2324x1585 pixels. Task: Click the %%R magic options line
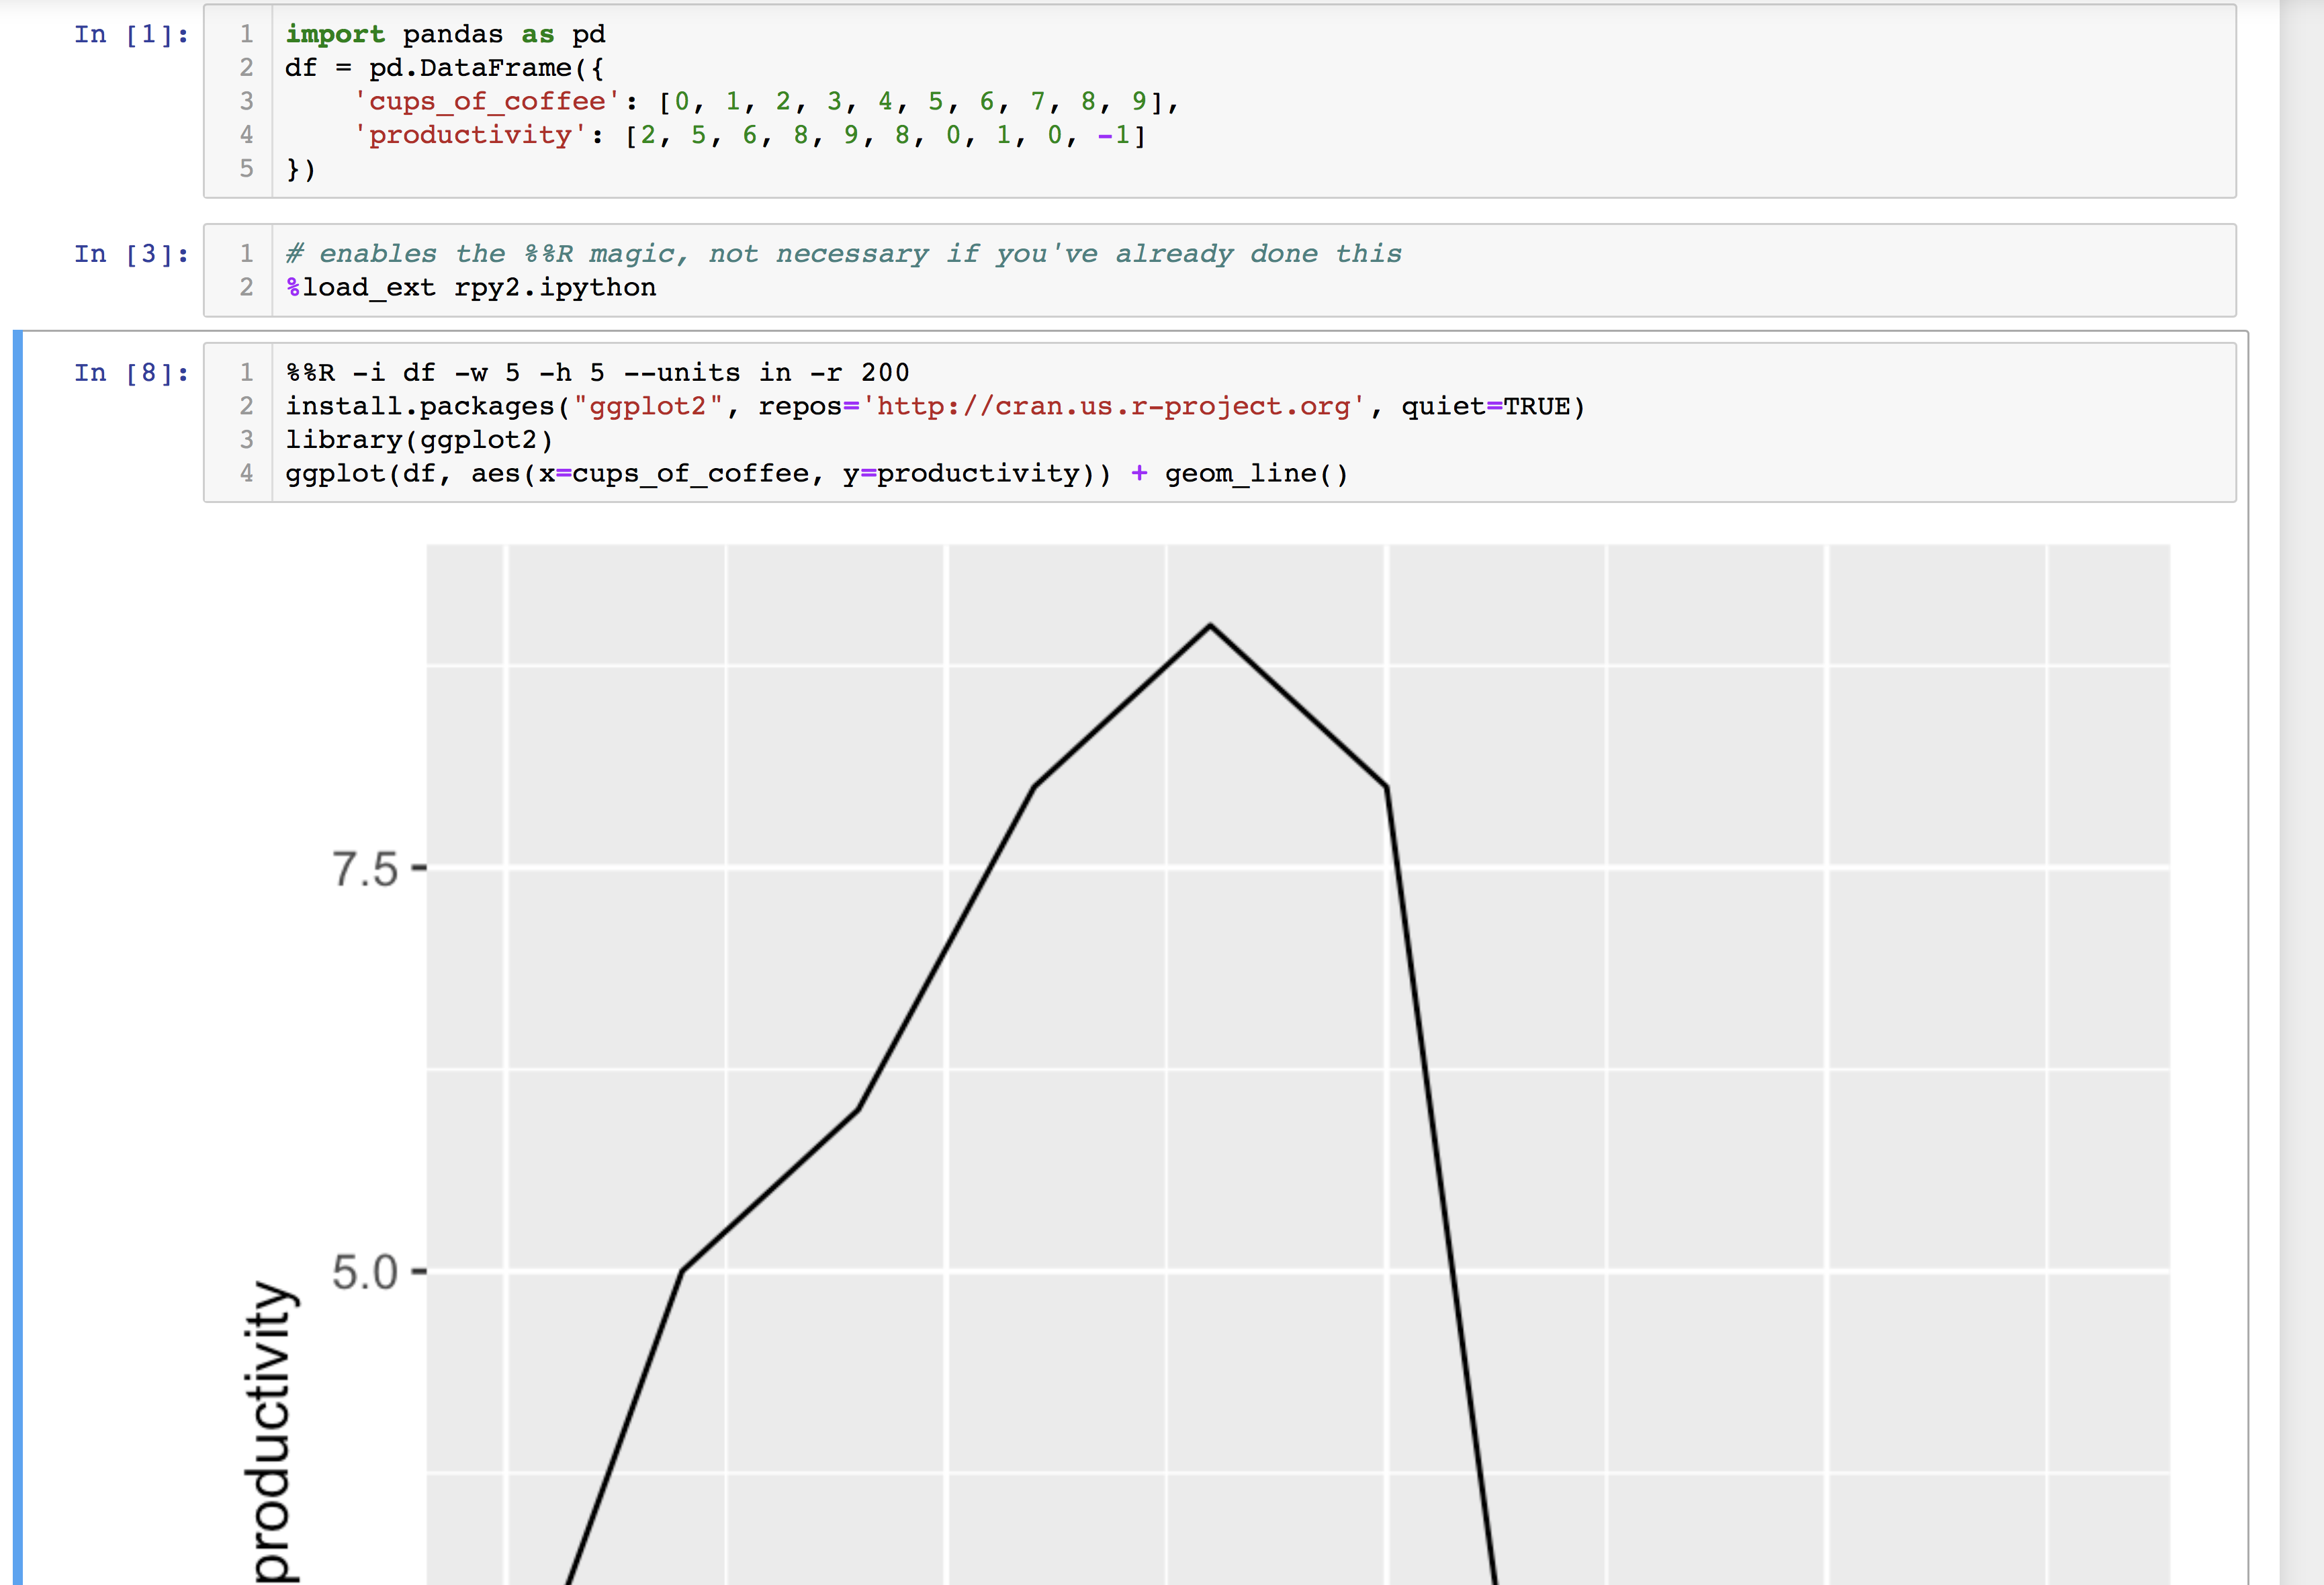pyautogui.click(x=597, y=373)
